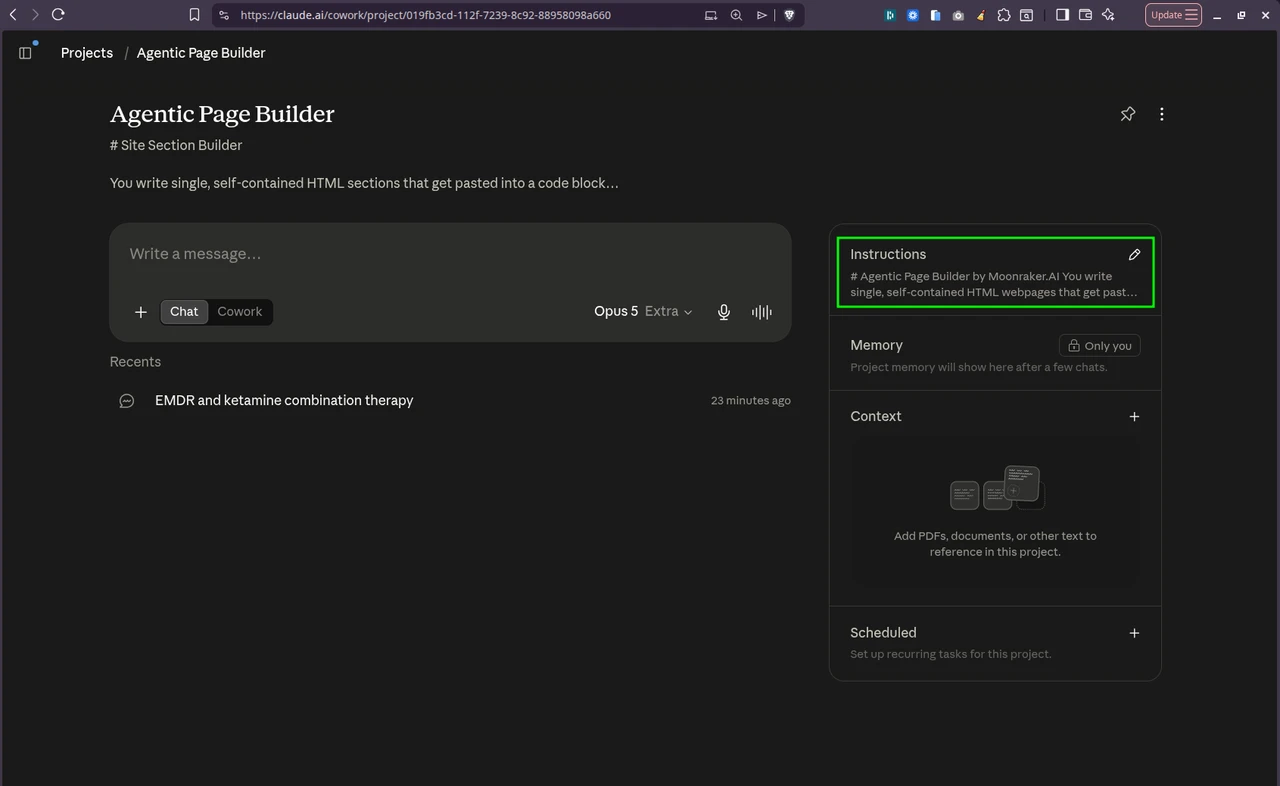Add a scheduled task with plus icon
The width and height of the screenshot is (1280, 786).
(x=1134, y=633)
